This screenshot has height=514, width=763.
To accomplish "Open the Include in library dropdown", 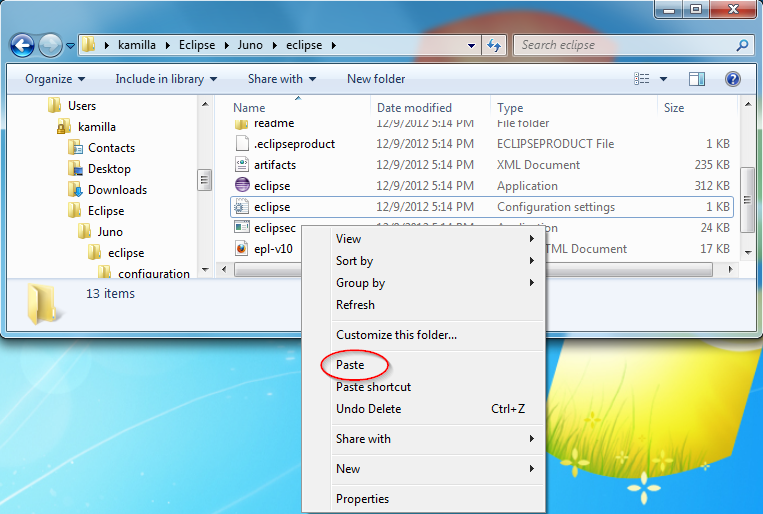I will click(x=159, y=79).
